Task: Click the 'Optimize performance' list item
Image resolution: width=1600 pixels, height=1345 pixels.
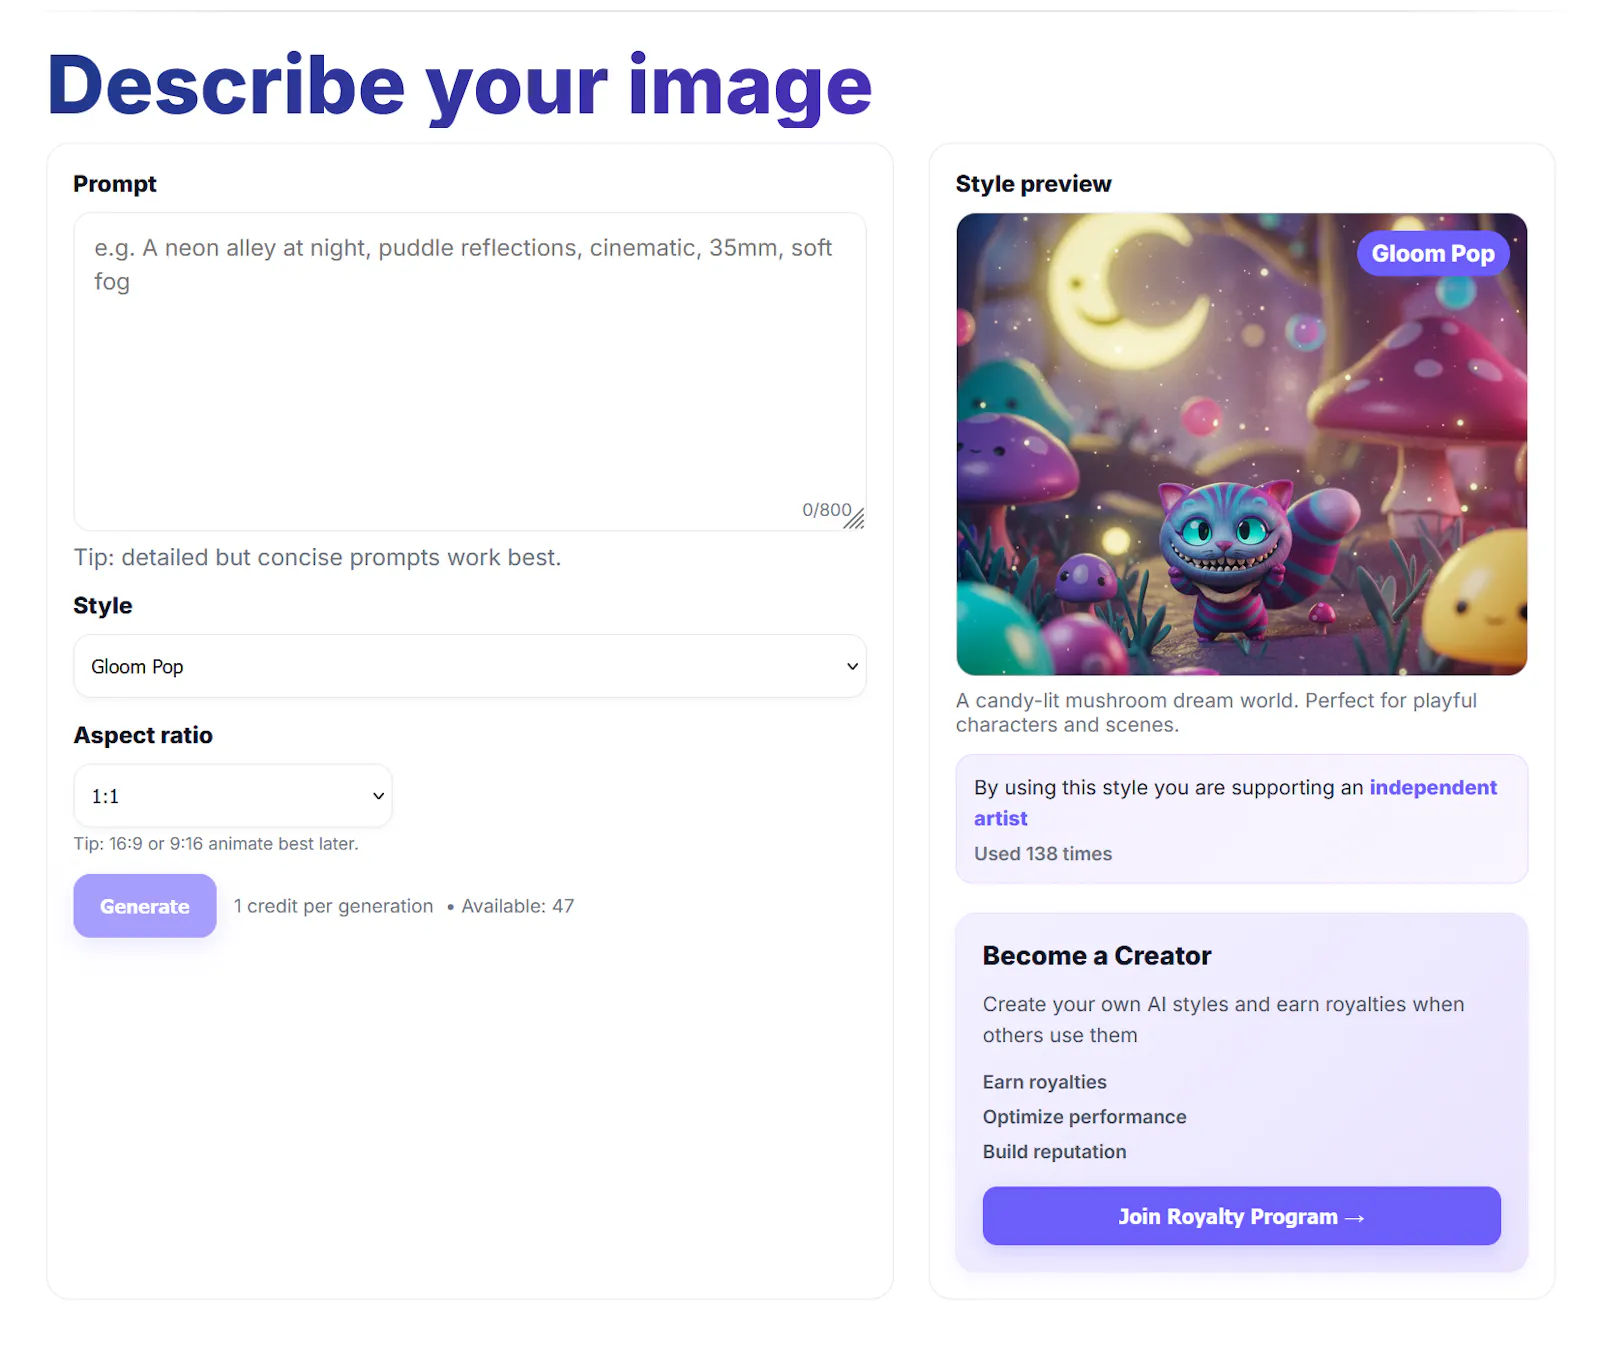Action: pos(1084,1117)
